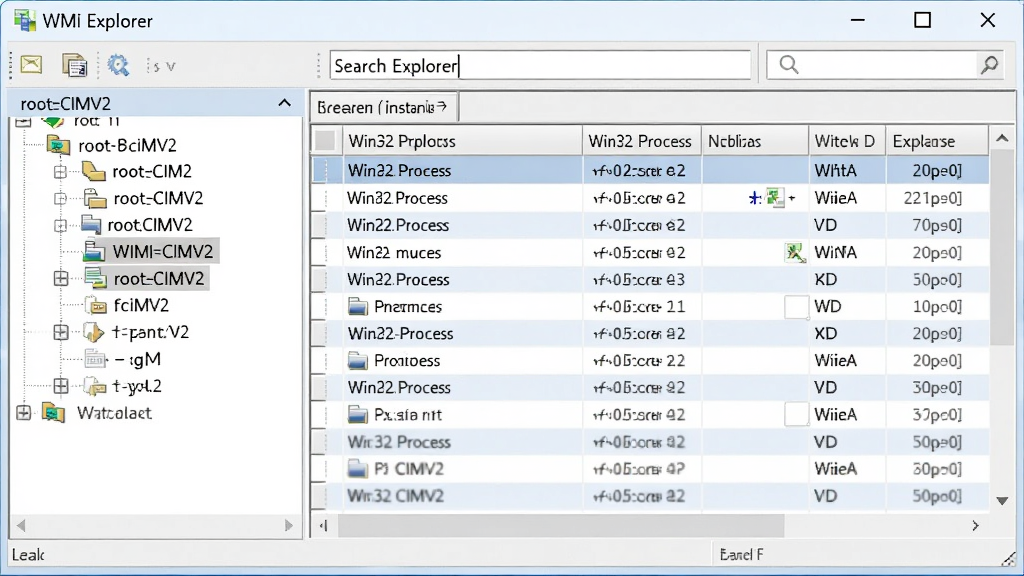
Task: Click the magnifier icon in right search box
Action: click(x=789, y=65)
